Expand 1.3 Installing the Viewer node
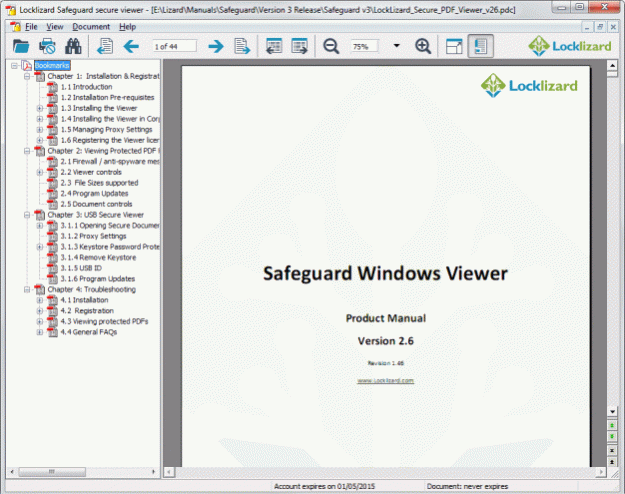Screen dimensions: 625x494 tap(40, 108)
